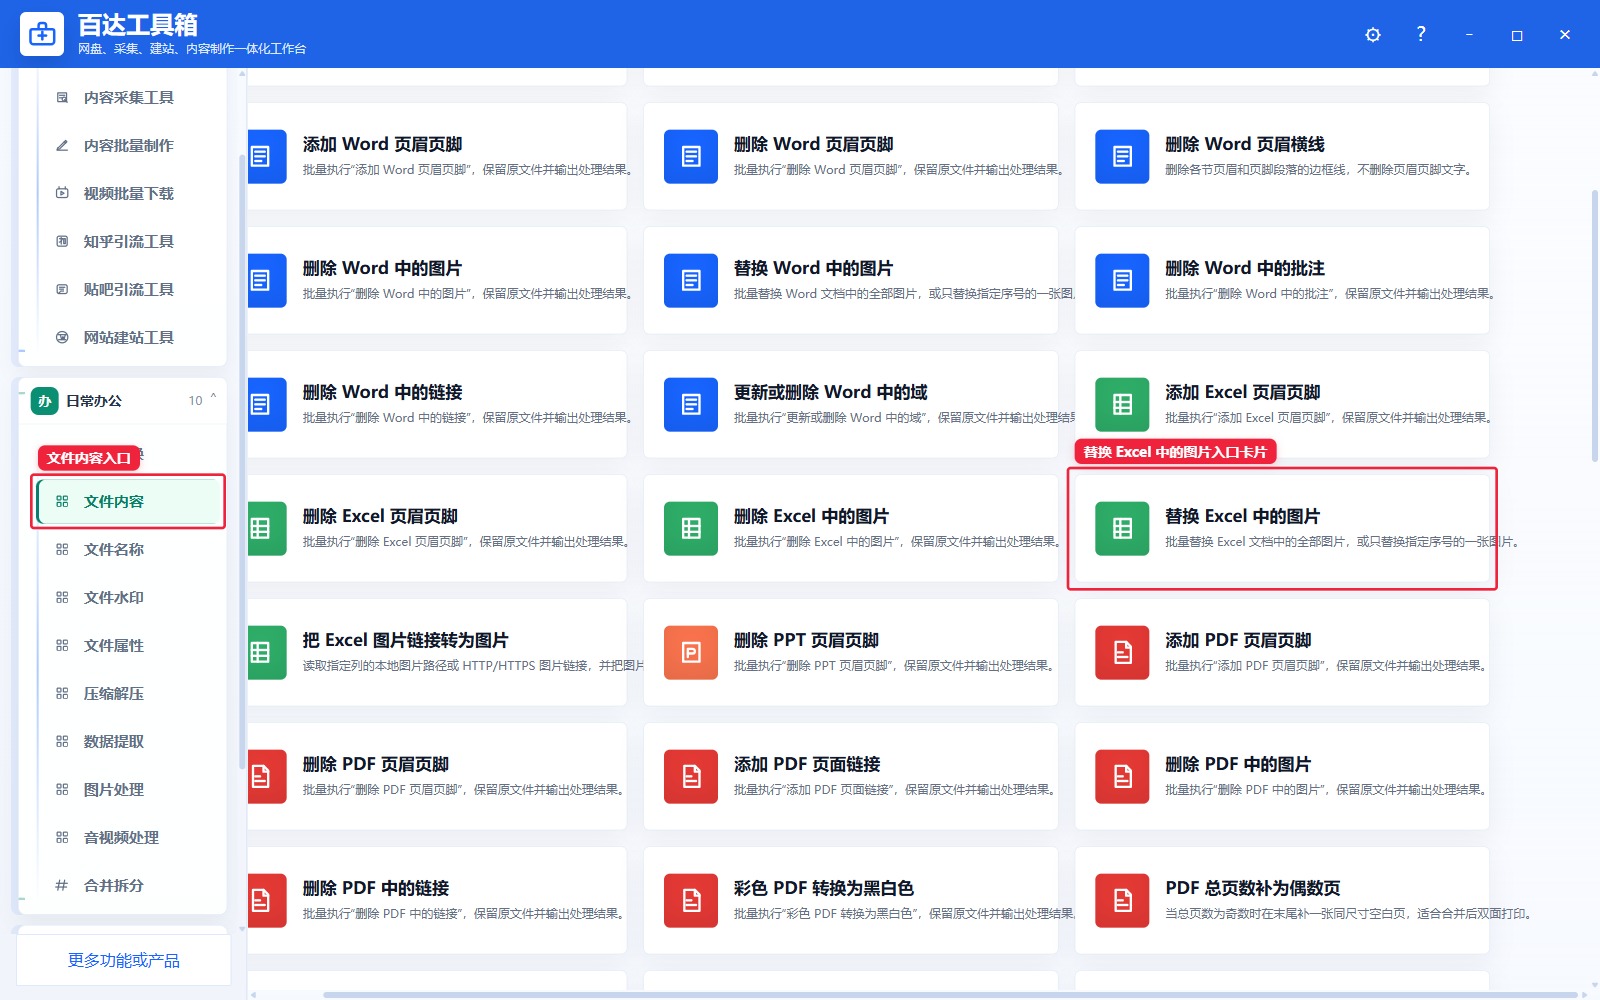
Task: Open the 添加 Word 页眉页脚 tool title
Action: click(x=382, y=144)
